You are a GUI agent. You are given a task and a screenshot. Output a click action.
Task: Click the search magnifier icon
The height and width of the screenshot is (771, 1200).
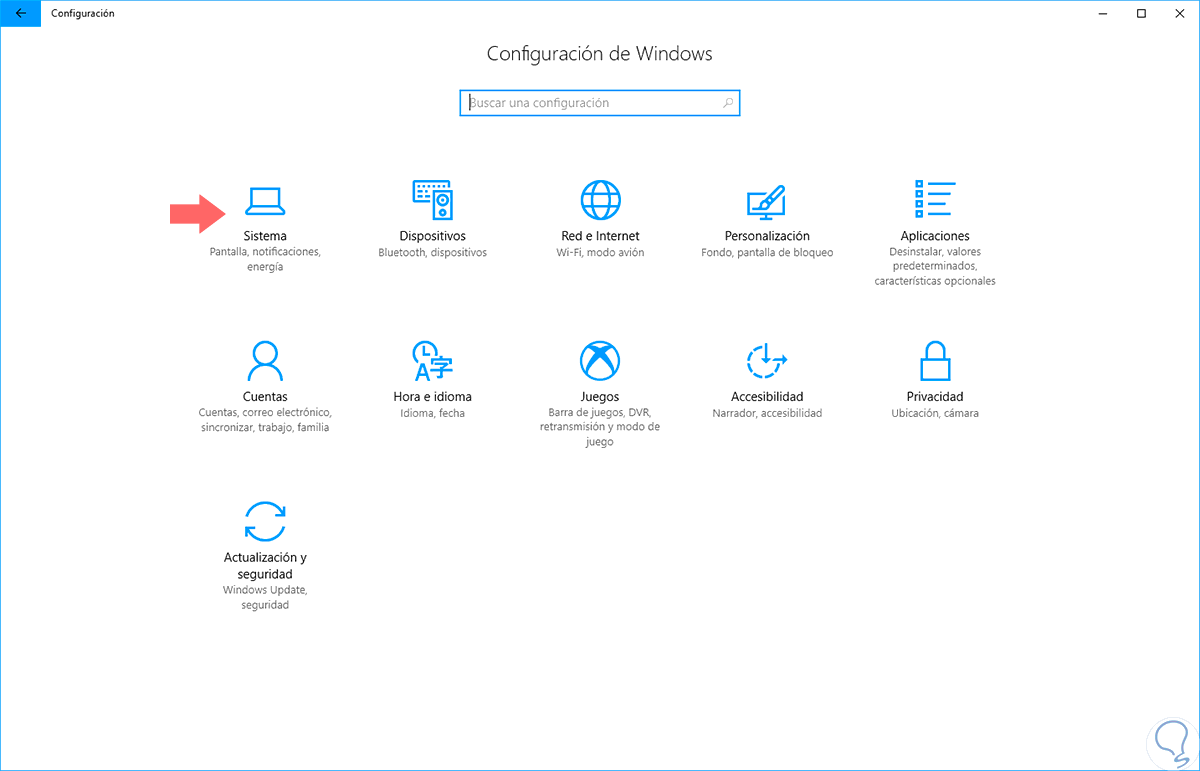pos(728,103)
